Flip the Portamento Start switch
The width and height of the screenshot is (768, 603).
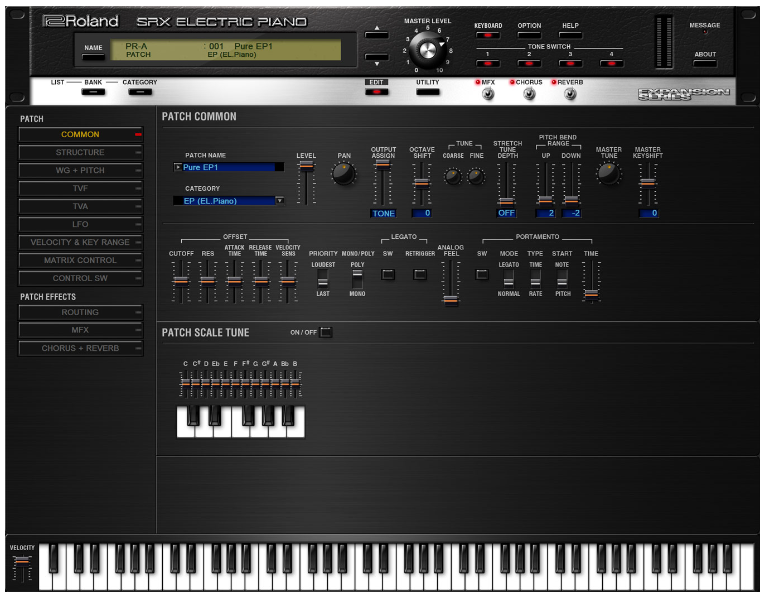(562, 279)
